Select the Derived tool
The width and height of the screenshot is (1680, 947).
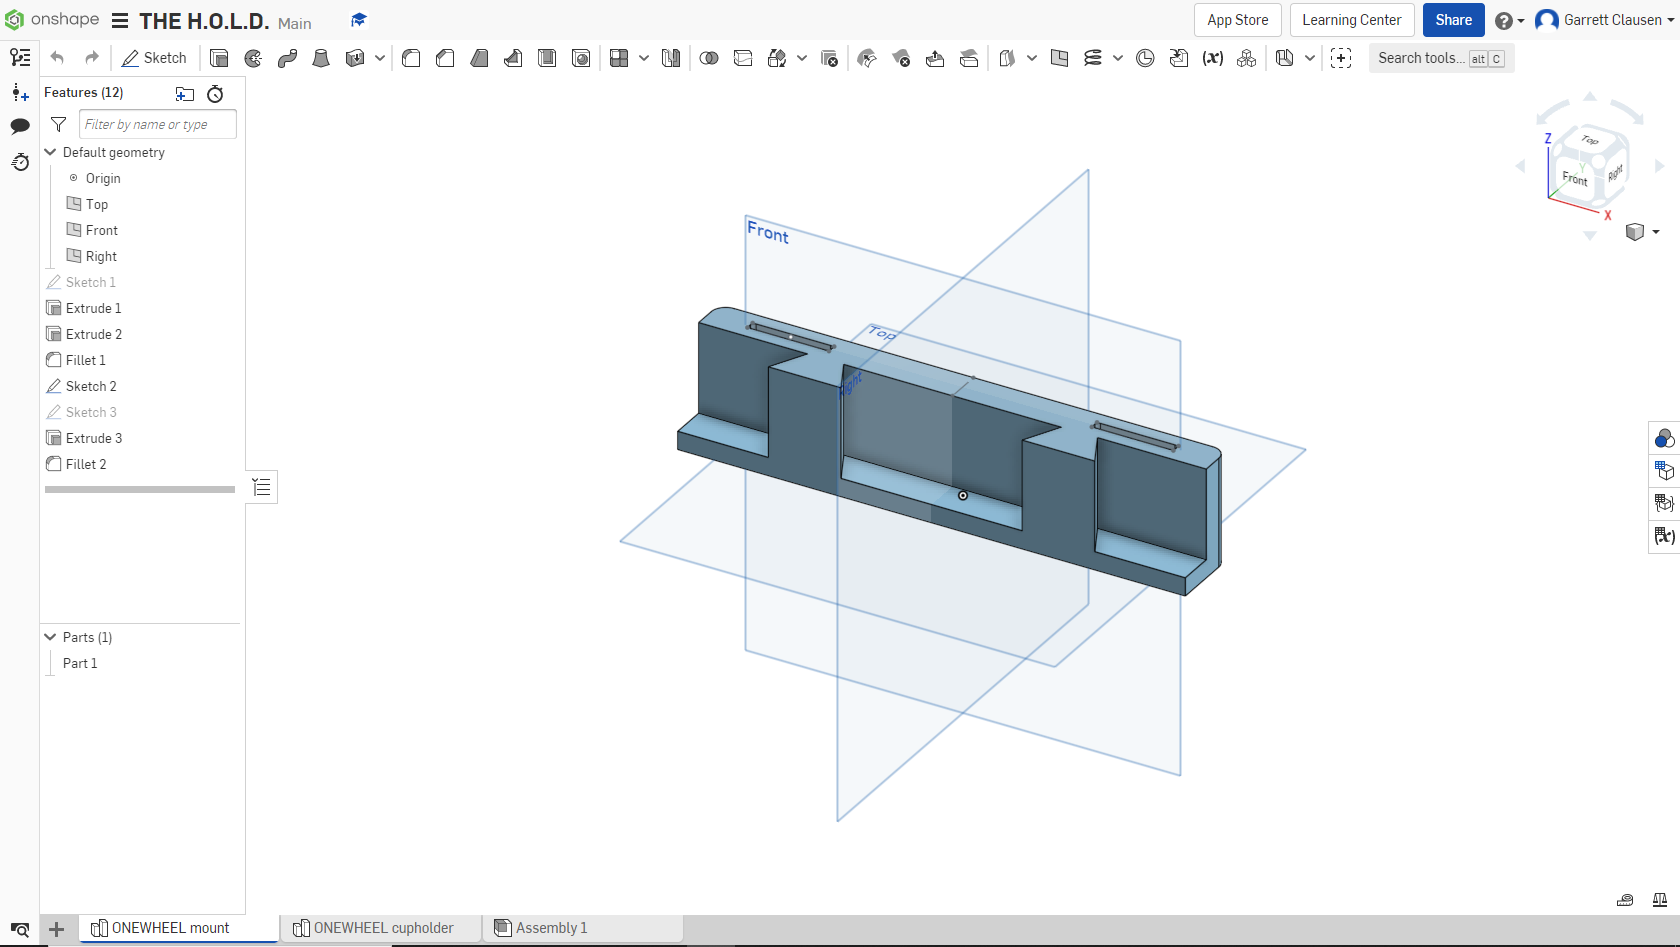pos(1179,58)
